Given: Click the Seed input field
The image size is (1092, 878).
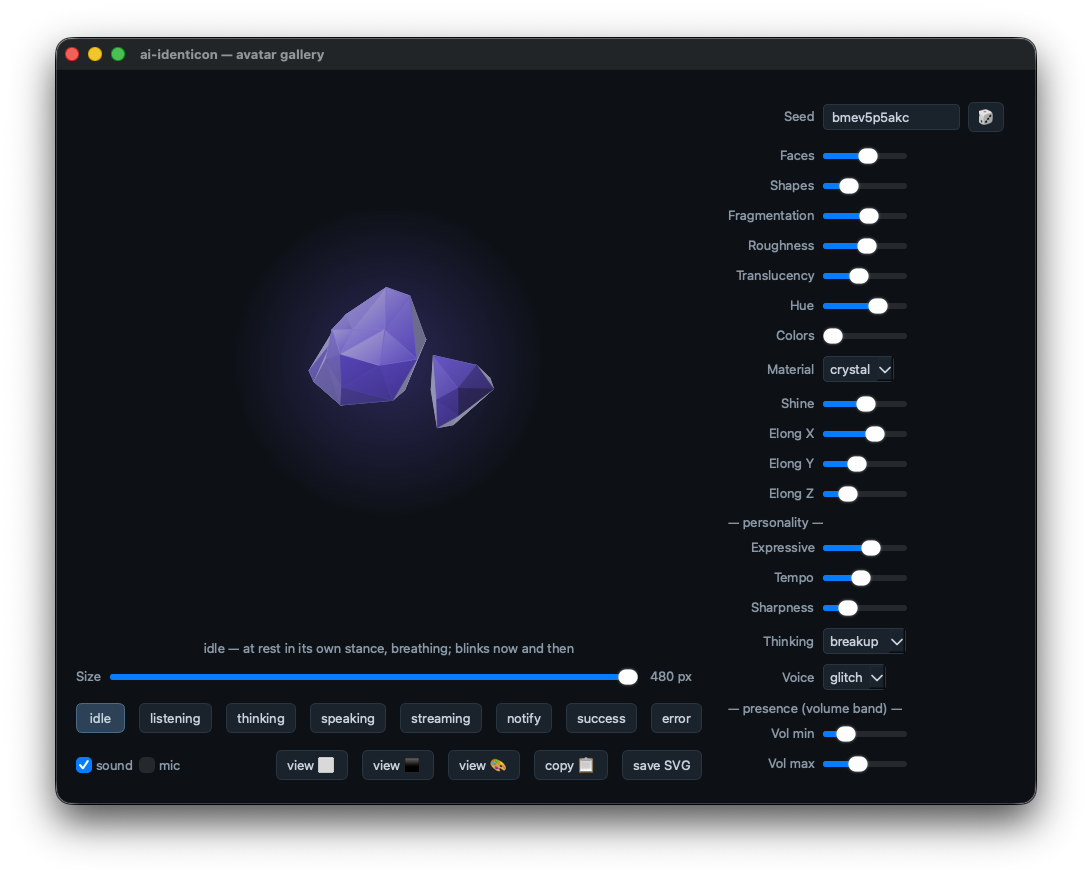Looking at the screenshot, I should click(891, 117).
